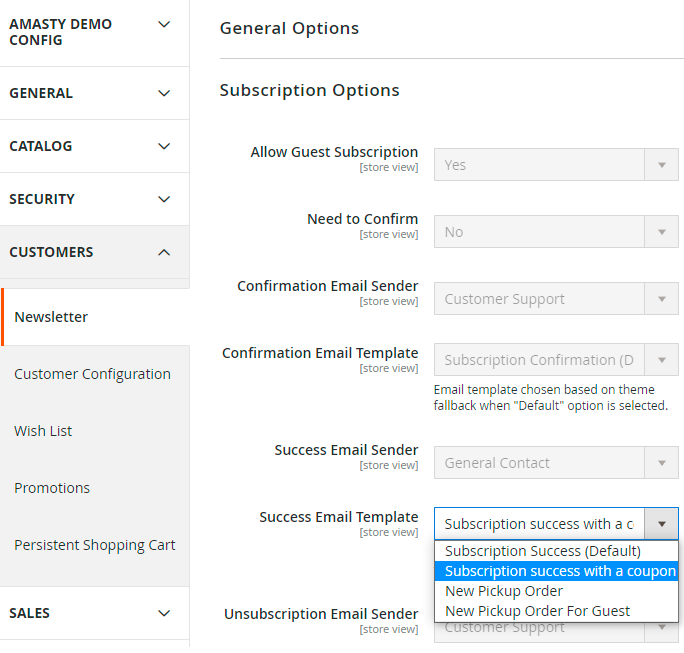The height and width of the screenshot is (653, 684).
Task: Choose the New Pickup Order template
Action: pyautogui.click(x=504, y=591)
